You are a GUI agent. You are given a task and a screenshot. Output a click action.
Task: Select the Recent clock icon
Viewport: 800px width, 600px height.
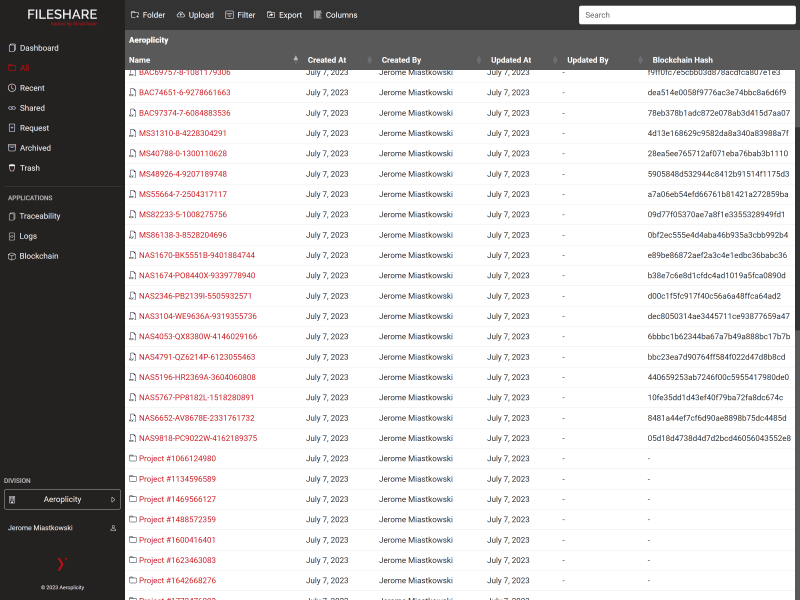[12, 88]
